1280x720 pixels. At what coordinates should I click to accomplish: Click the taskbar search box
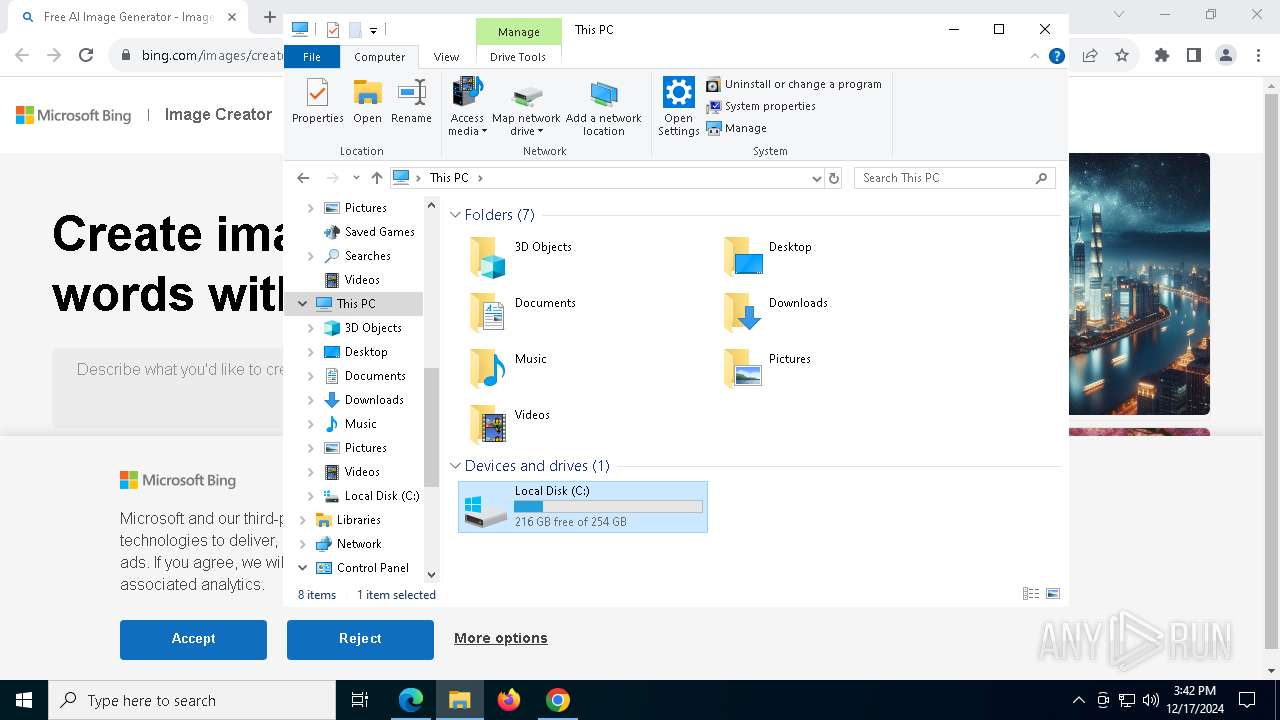point(192,700)
